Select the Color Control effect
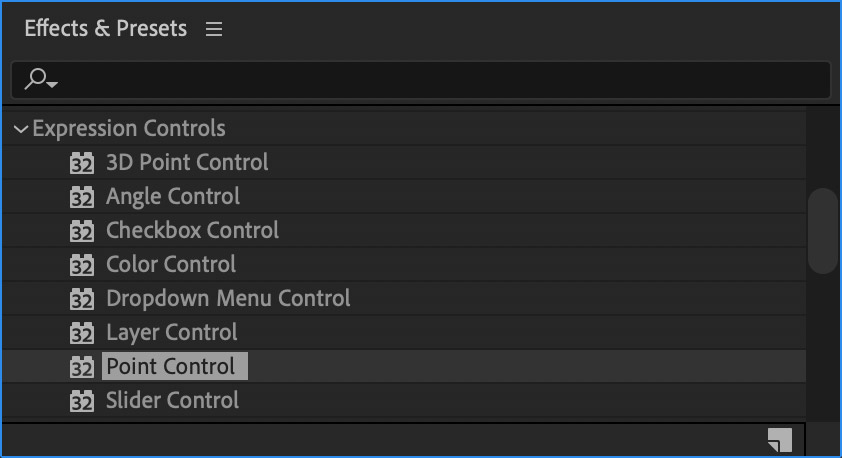Screen dimensions: 842x458 coord(171,264)
